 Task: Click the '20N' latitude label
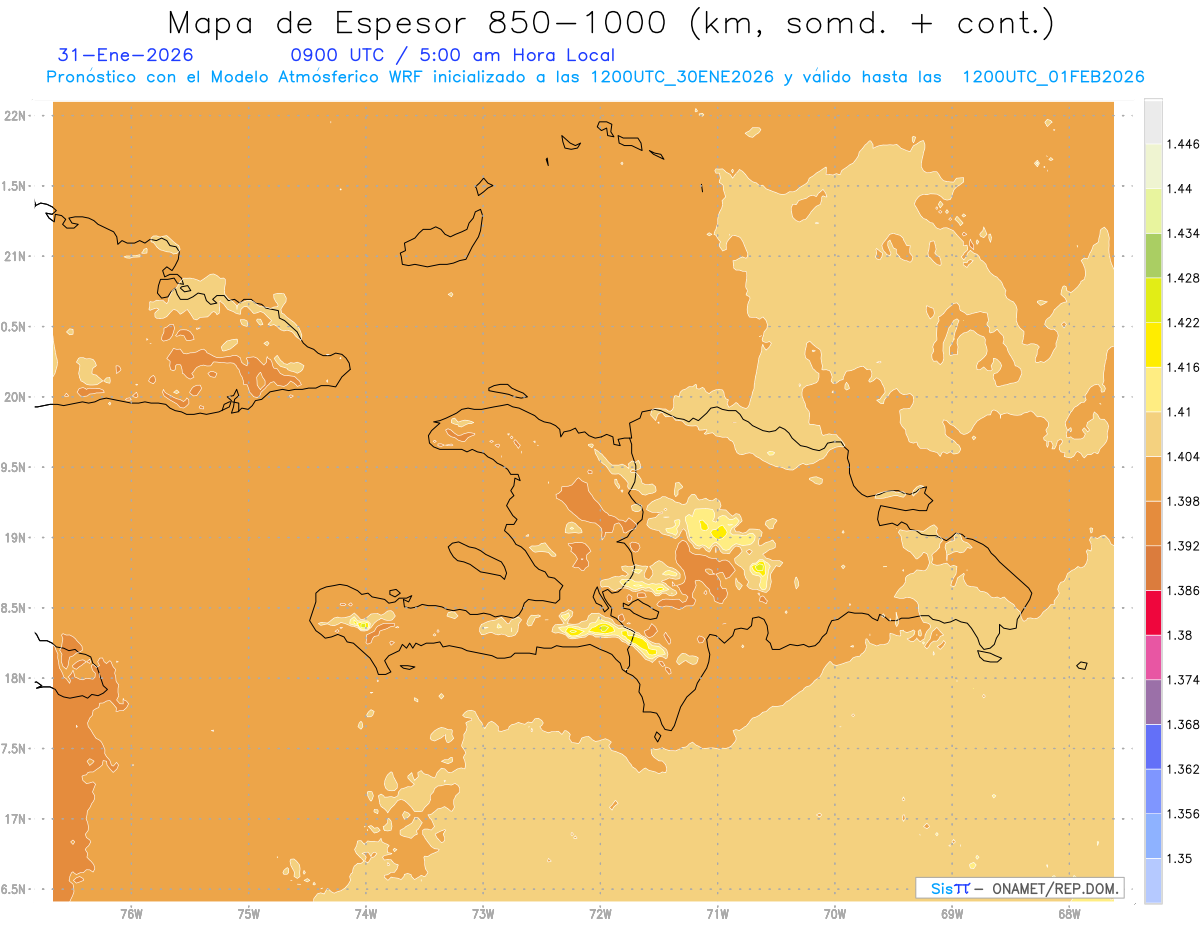click(x=16, y=397)
